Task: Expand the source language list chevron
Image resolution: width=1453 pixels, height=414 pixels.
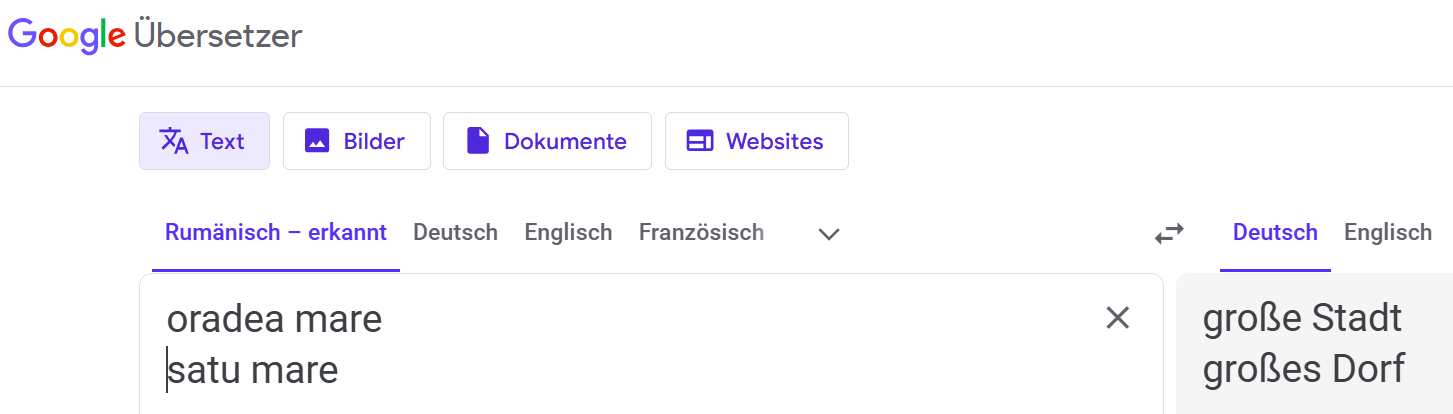Action: 828,234
